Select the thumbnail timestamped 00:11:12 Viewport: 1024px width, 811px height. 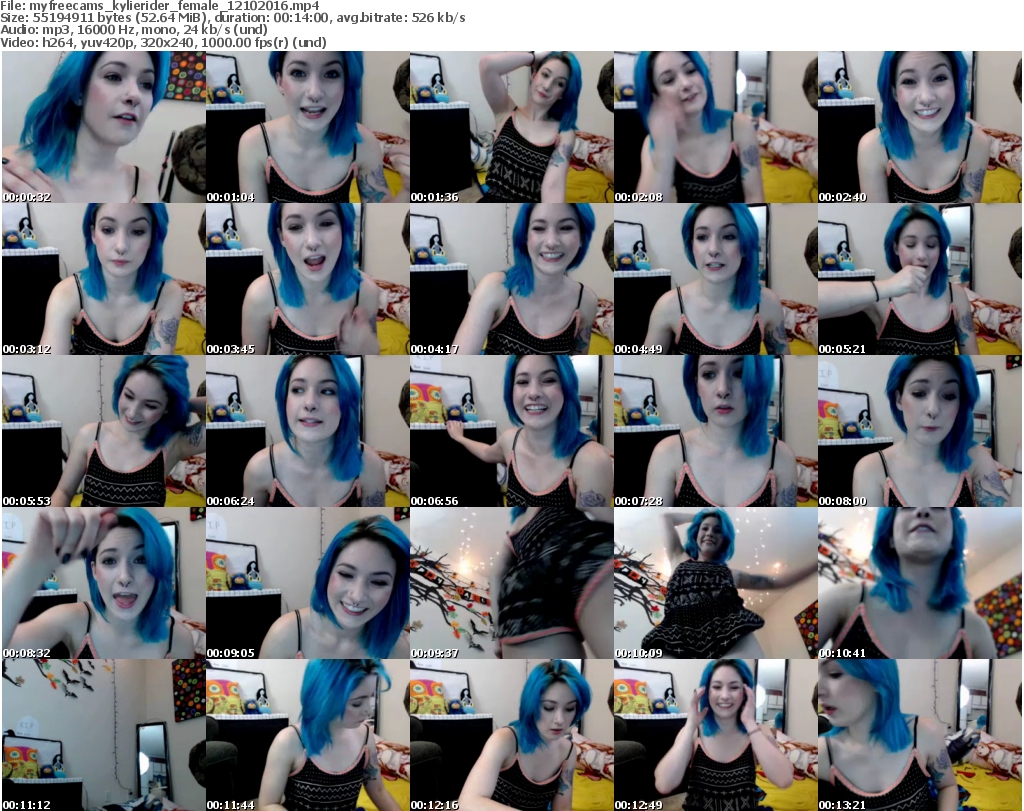104,735
